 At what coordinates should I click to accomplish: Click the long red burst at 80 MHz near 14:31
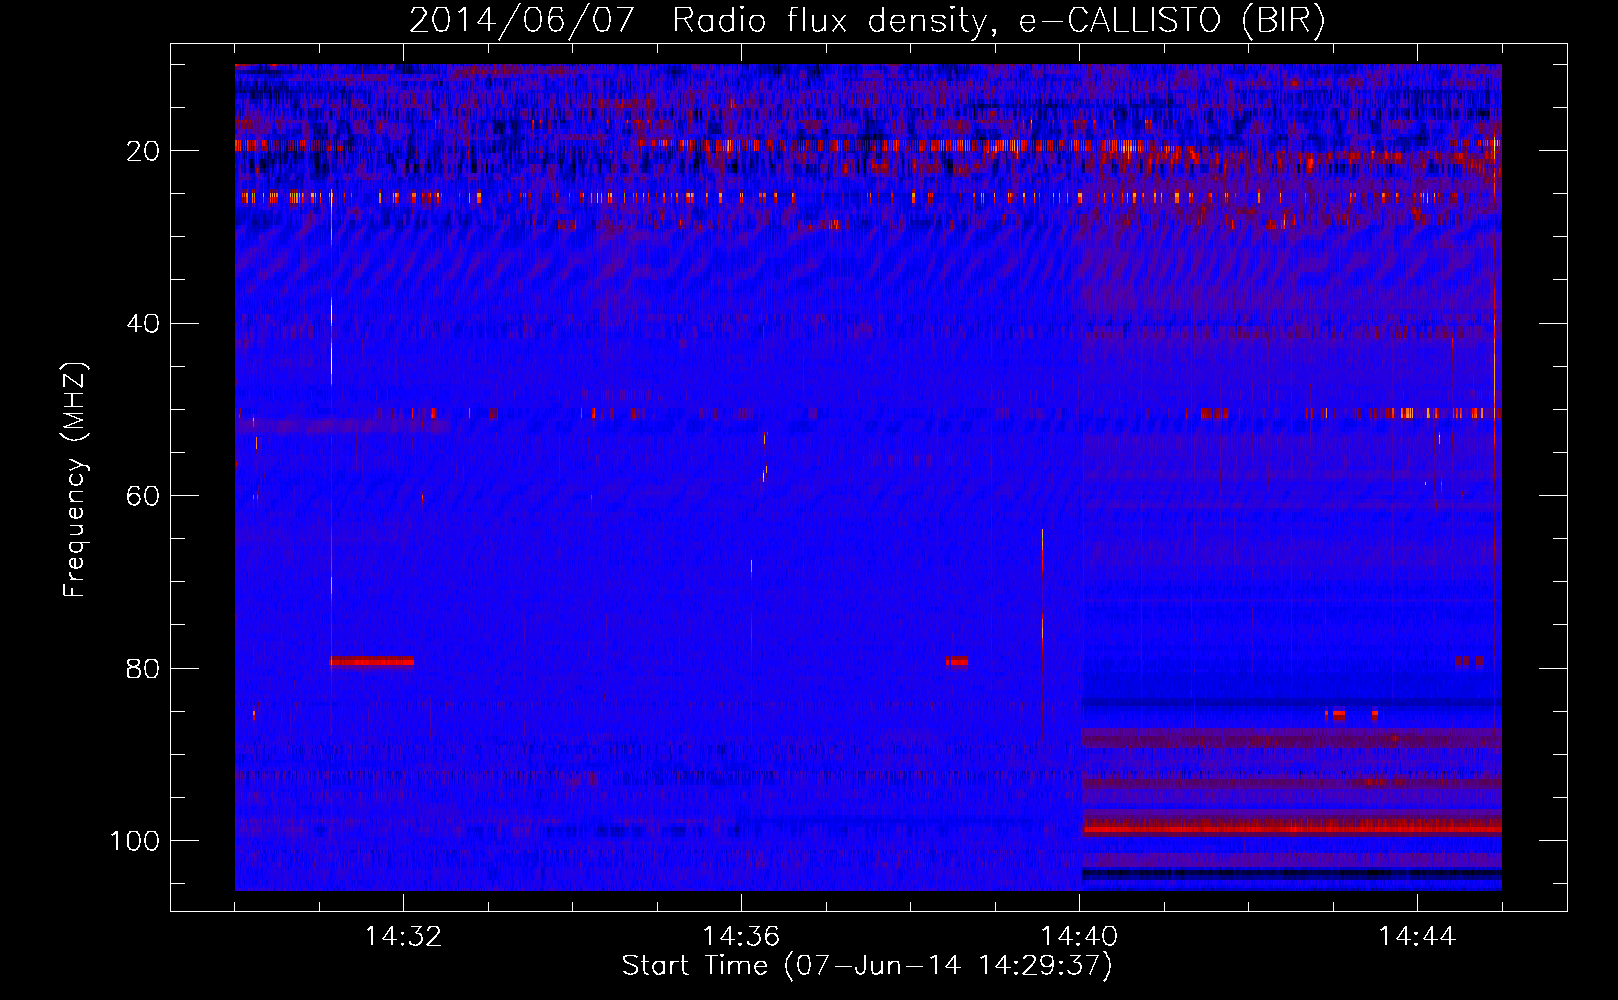pos(372,661)
